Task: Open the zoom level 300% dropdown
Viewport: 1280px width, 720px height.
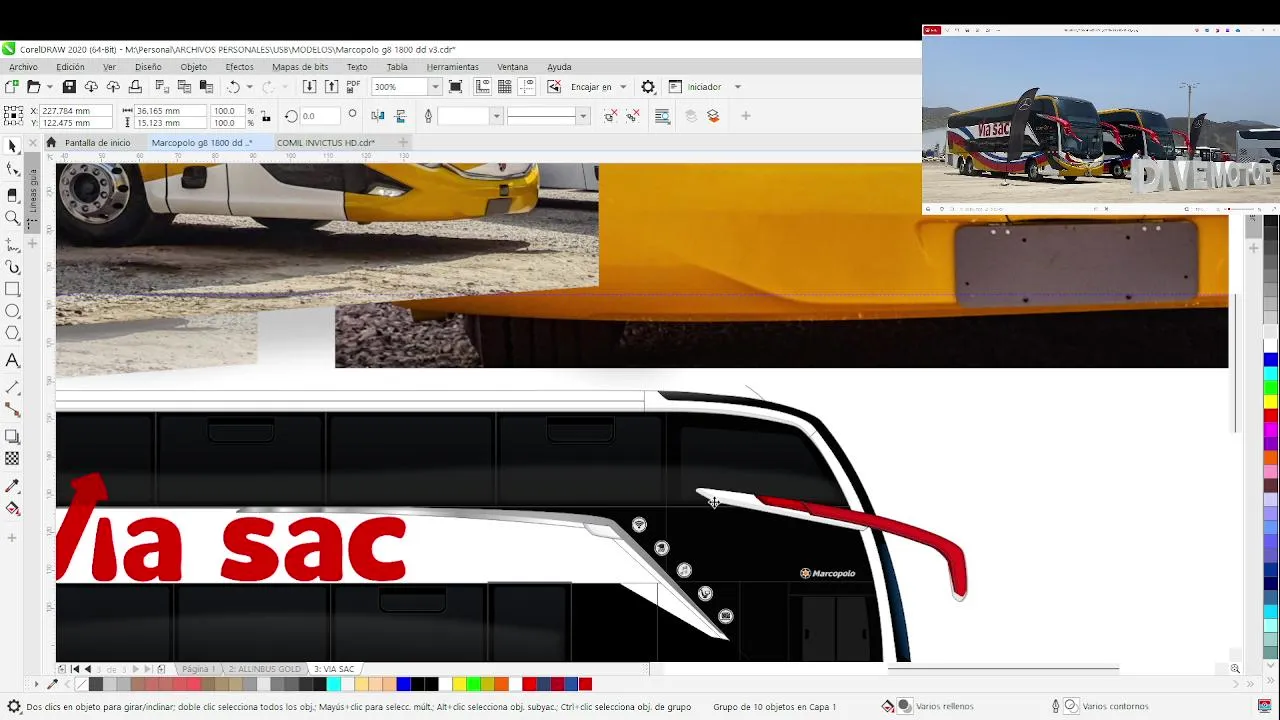Action: point(434,87)
